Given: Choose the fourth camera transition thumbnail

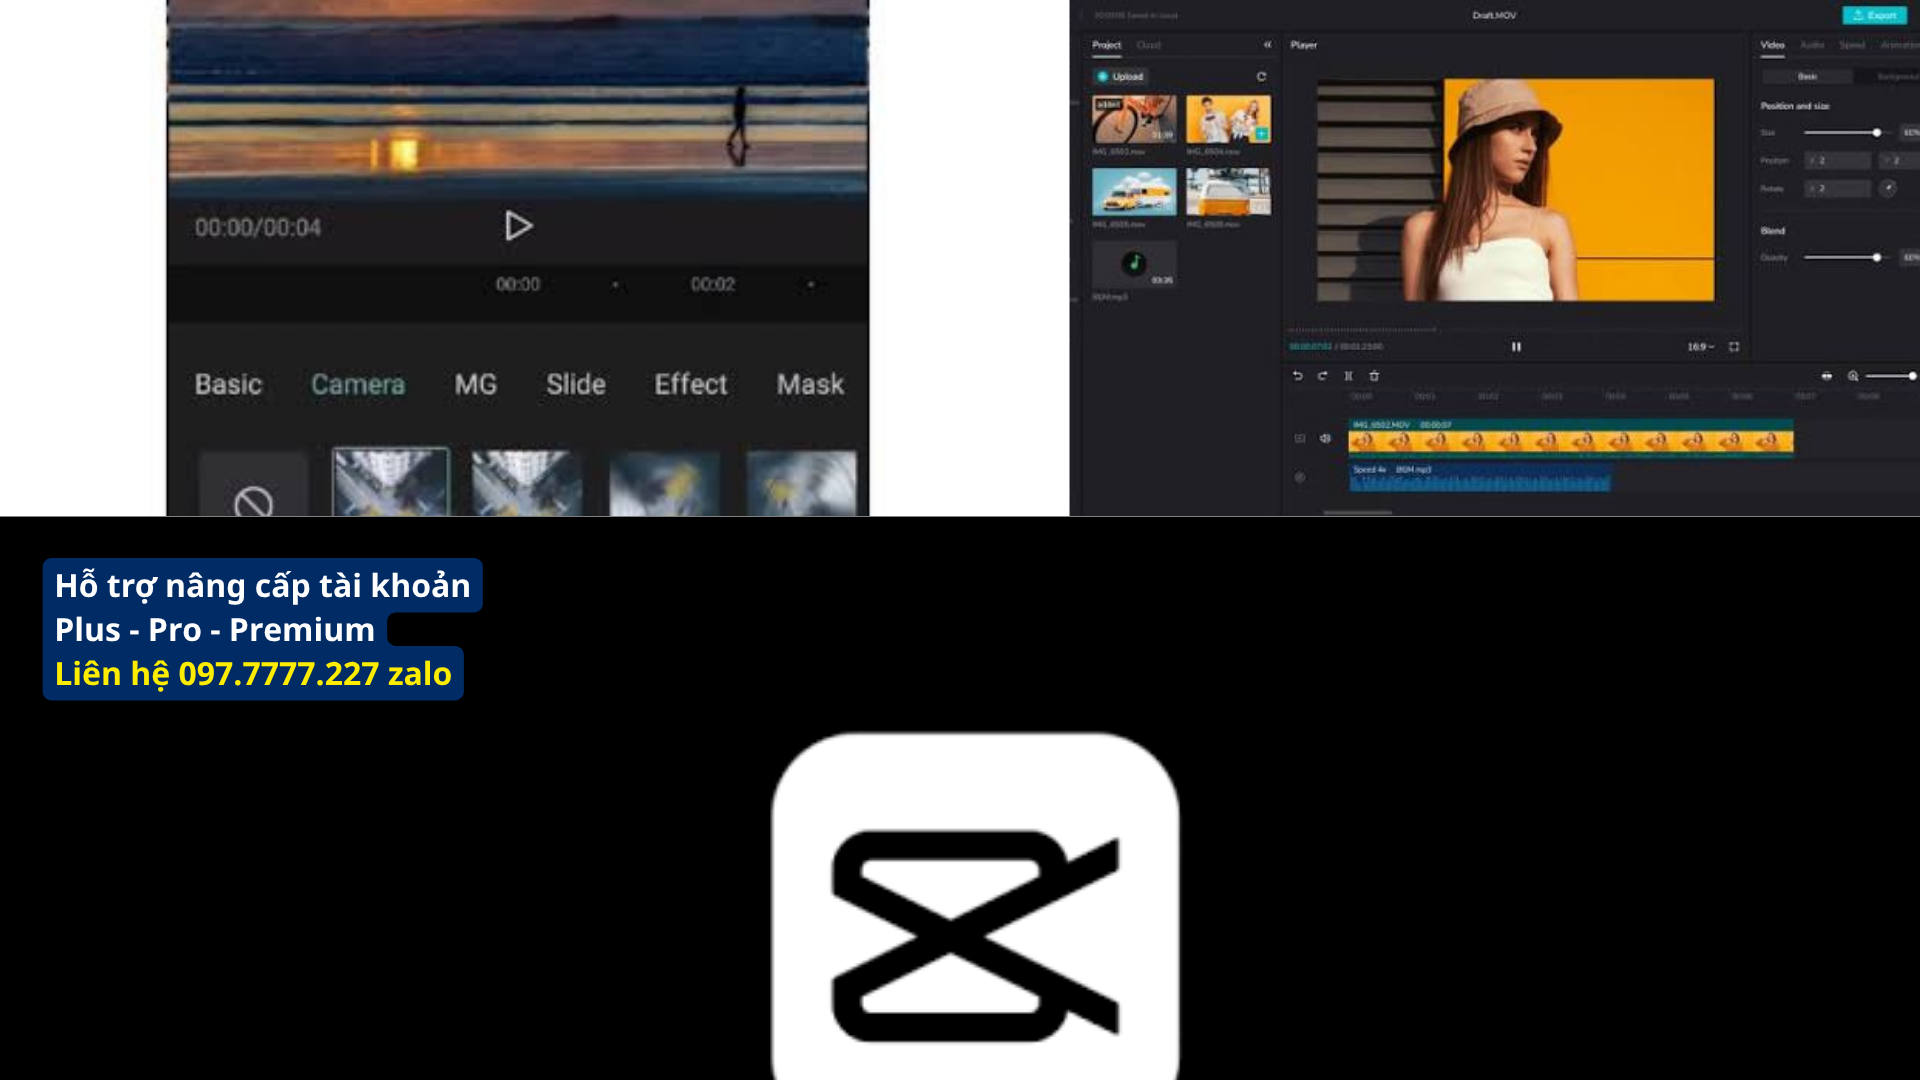Looking at the screenshot, I should point(801,483).
